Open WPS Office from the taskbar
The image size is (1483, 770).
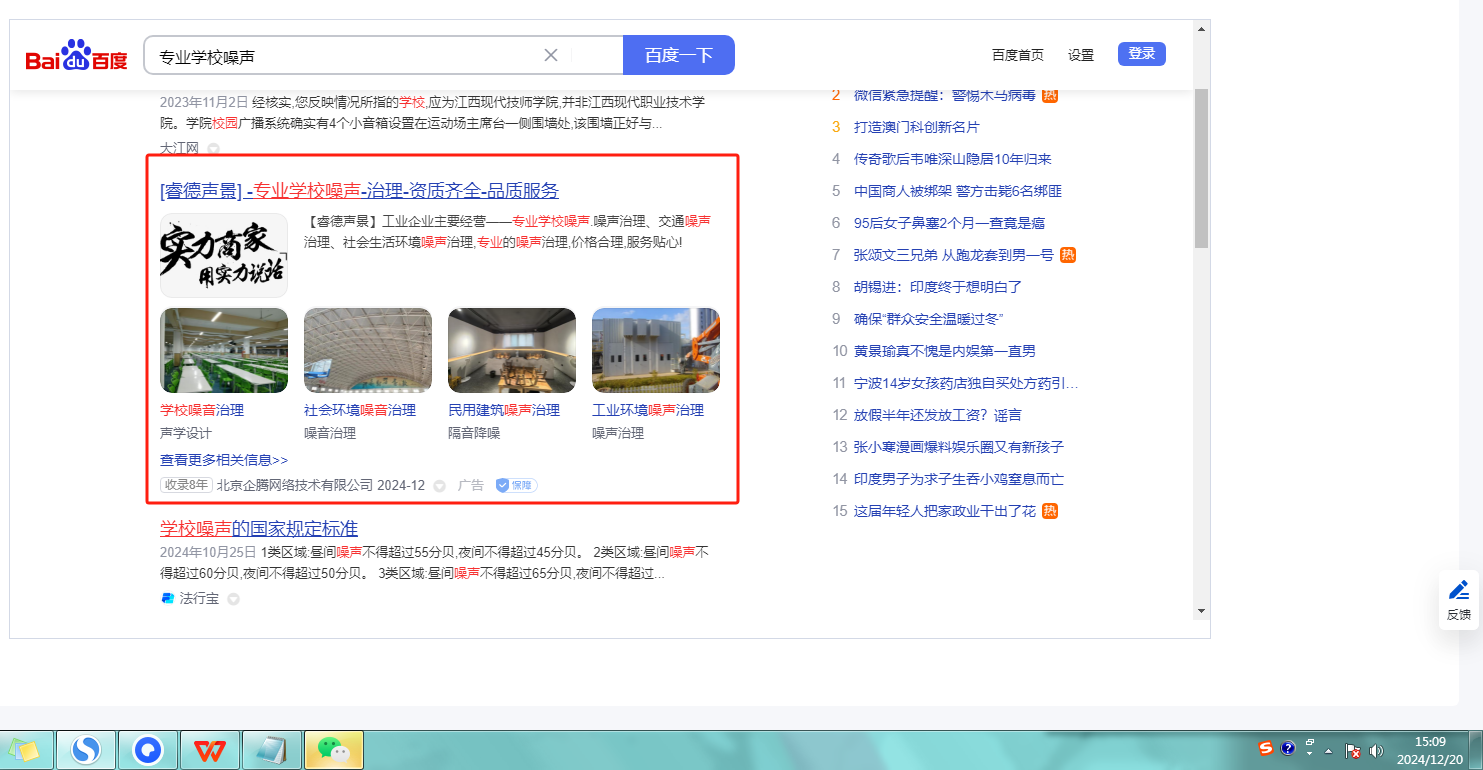click(209, 749)
